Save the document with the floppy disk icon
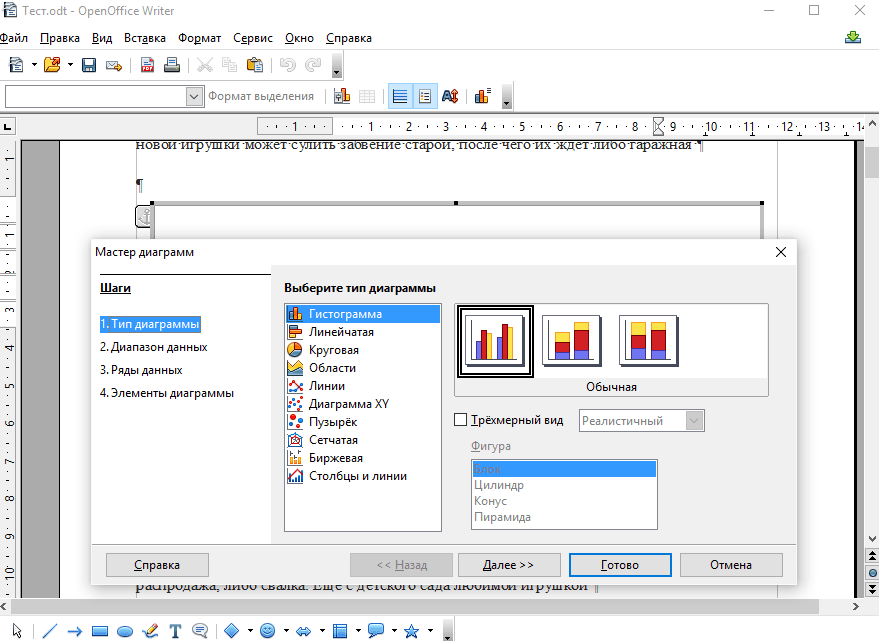 [x=89, y=65]
